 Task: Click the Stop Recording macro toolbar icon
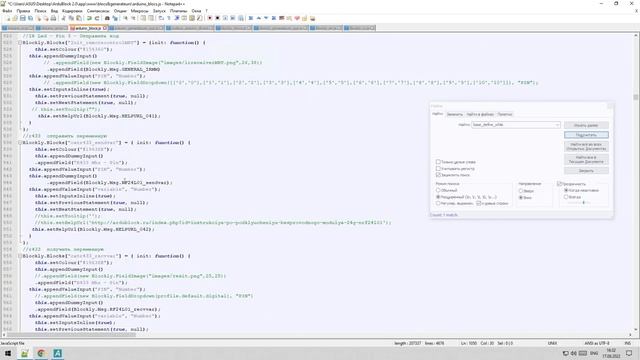217,18
